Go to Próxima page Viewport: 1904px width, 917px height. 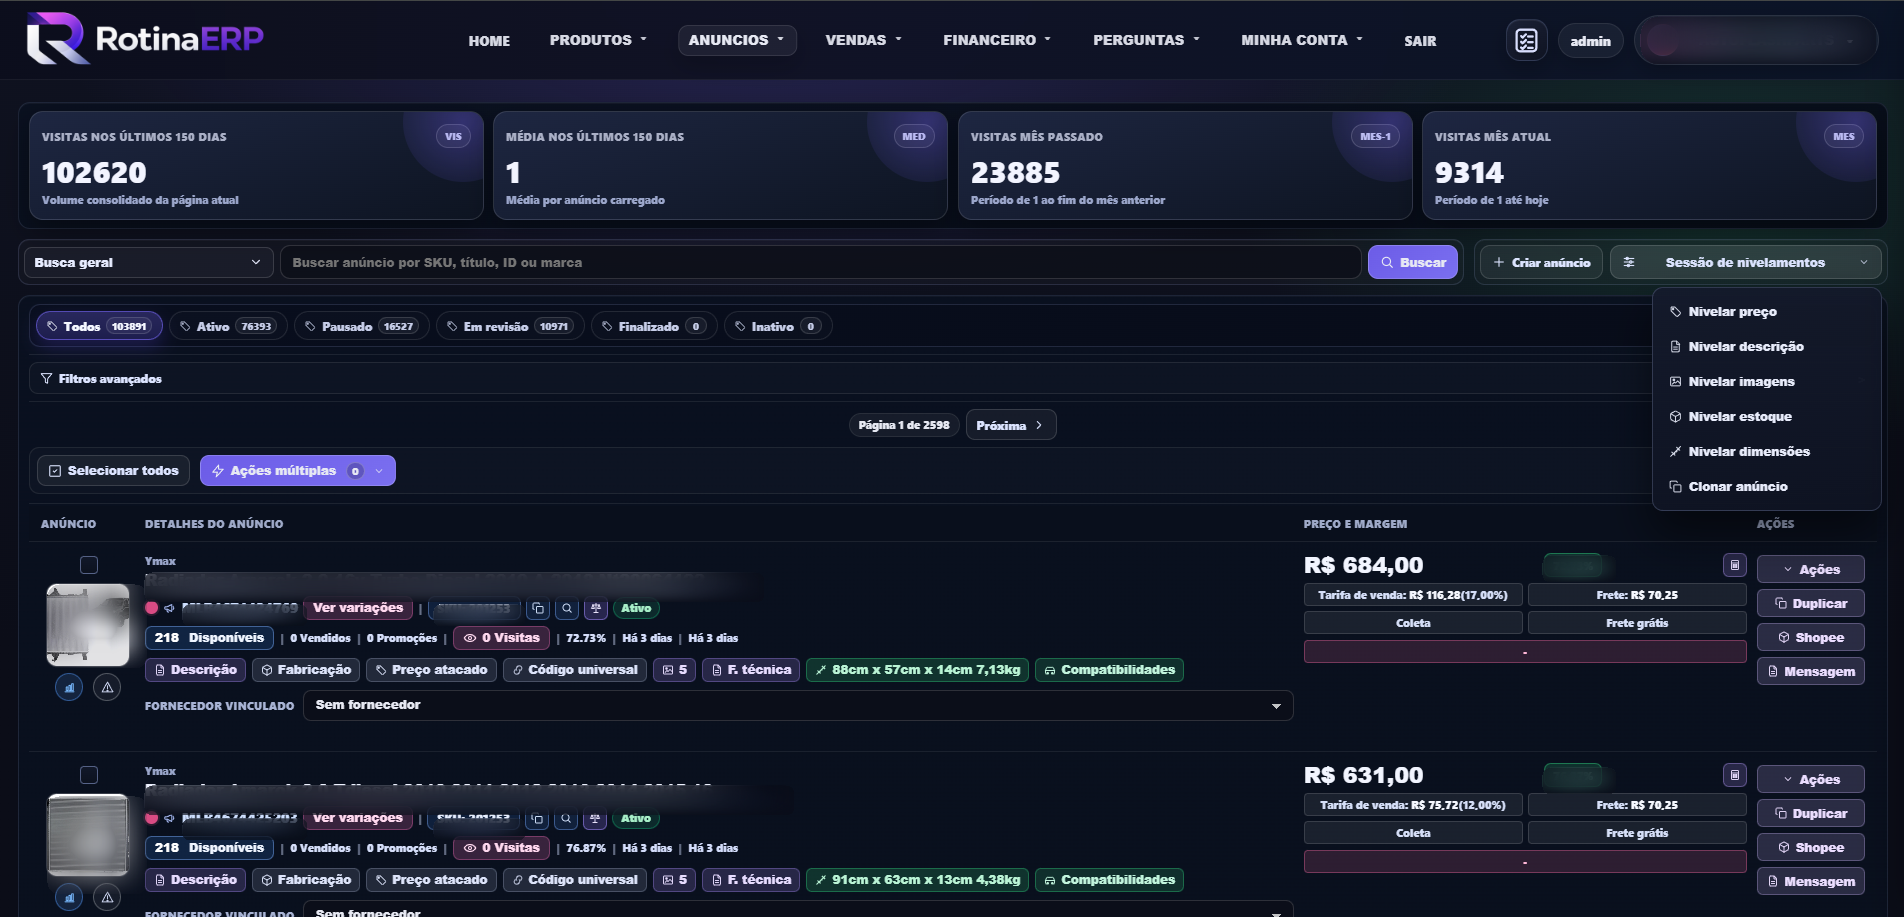(1011, 425)
